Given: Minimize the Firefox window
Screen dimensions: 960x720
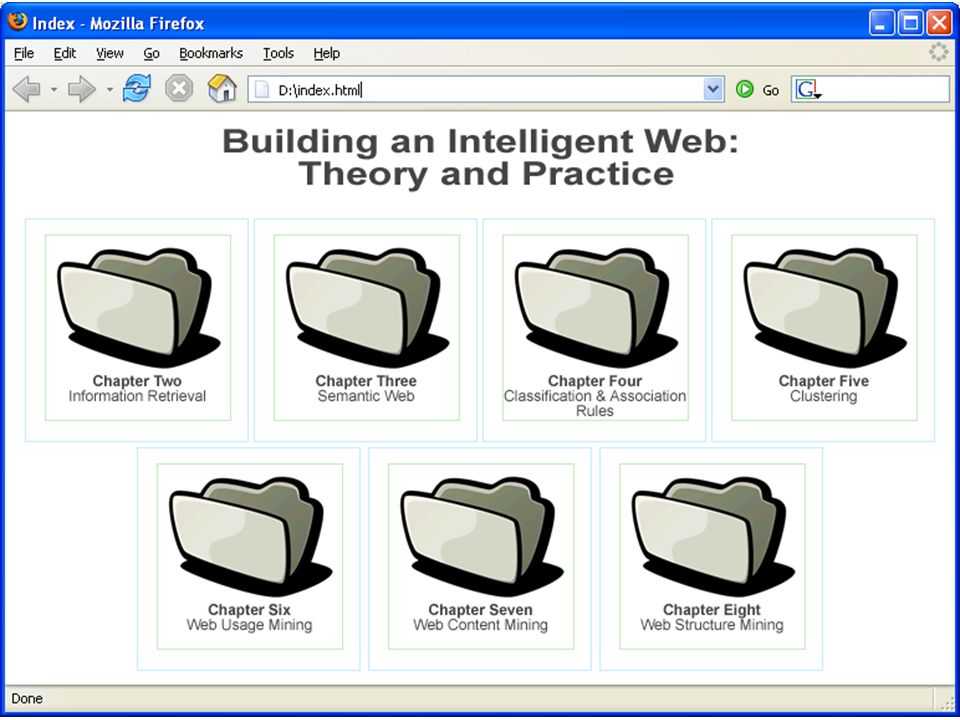Looking at the screenshot, I should pyautogui.click(x=882, y=23).
